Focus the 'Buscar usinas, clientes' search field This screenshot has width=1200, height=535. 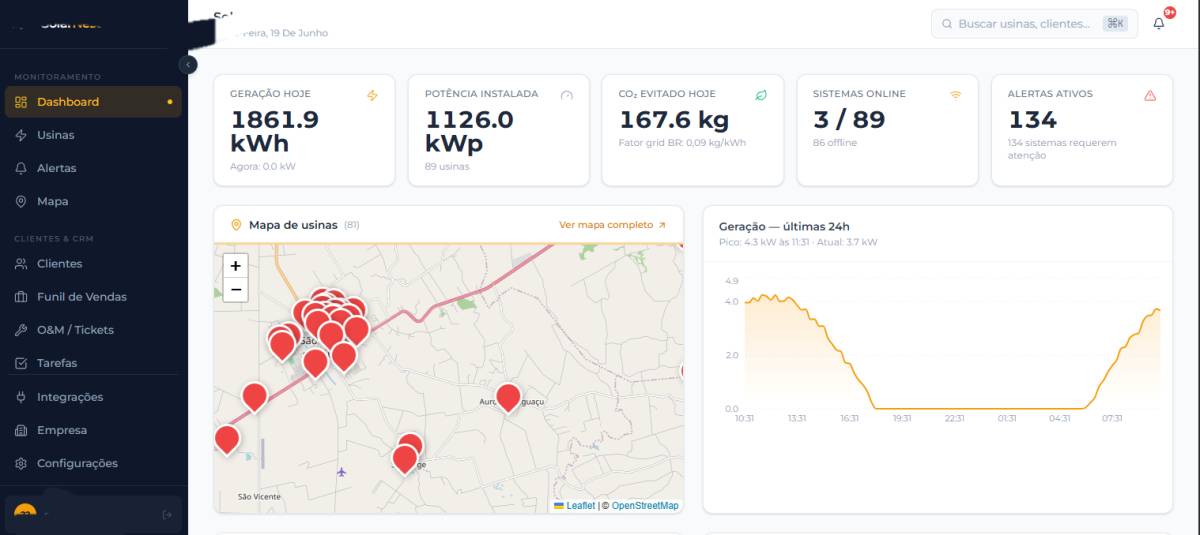pyautogui.click(x=1034, y=23)
